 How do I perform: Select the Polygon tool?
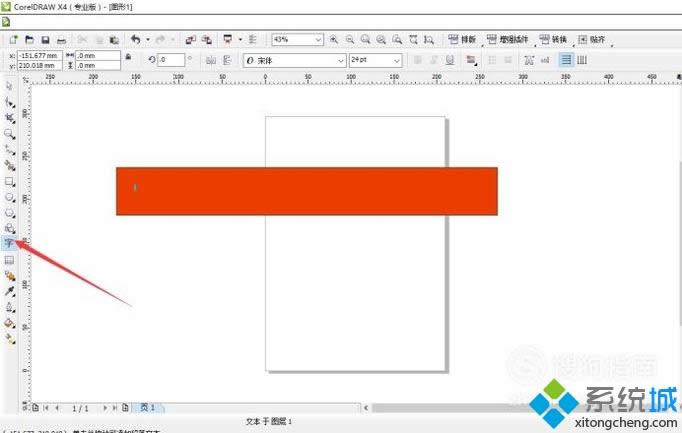pos(10,213)
